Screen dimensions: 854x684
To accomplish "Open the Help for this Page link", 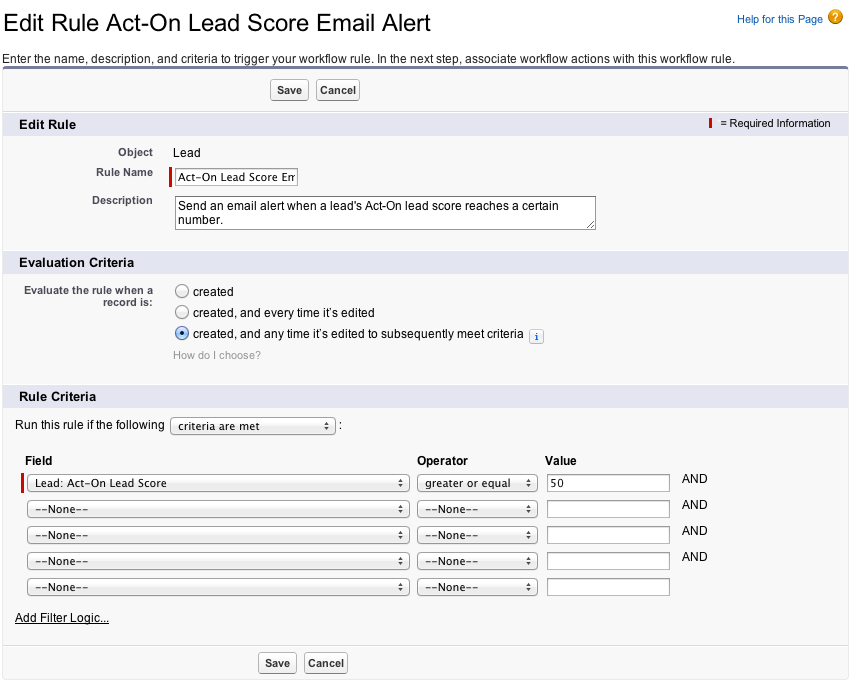I will pos(779,20).
